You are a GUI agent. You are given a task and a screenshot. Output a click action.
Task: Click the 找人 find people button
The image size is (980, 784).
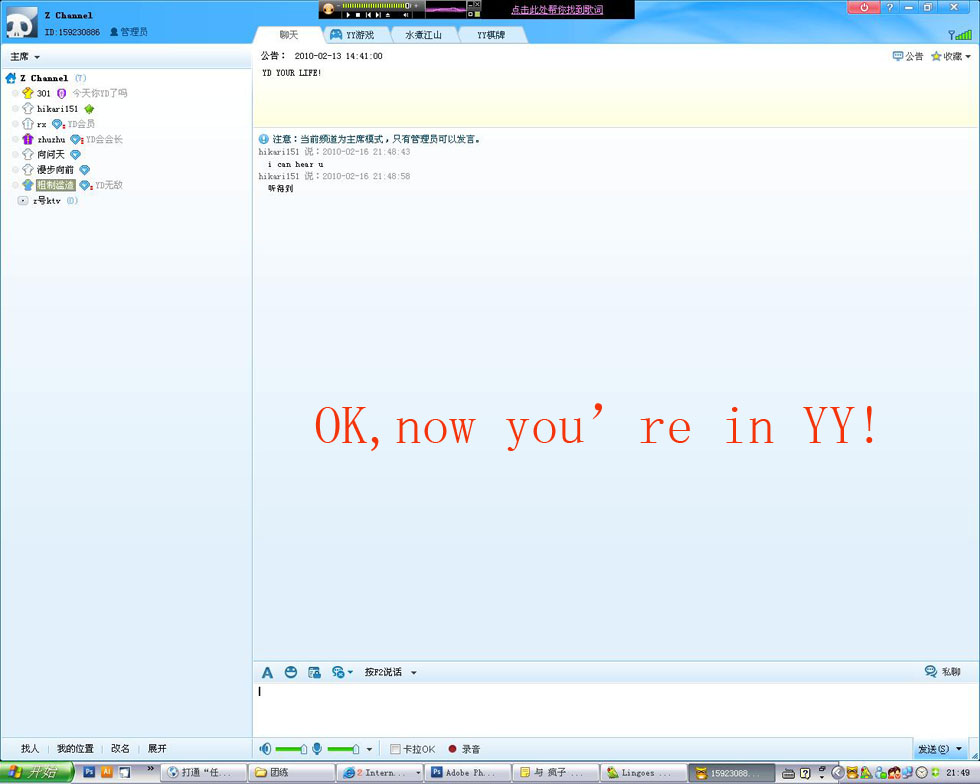coord(30,748)
